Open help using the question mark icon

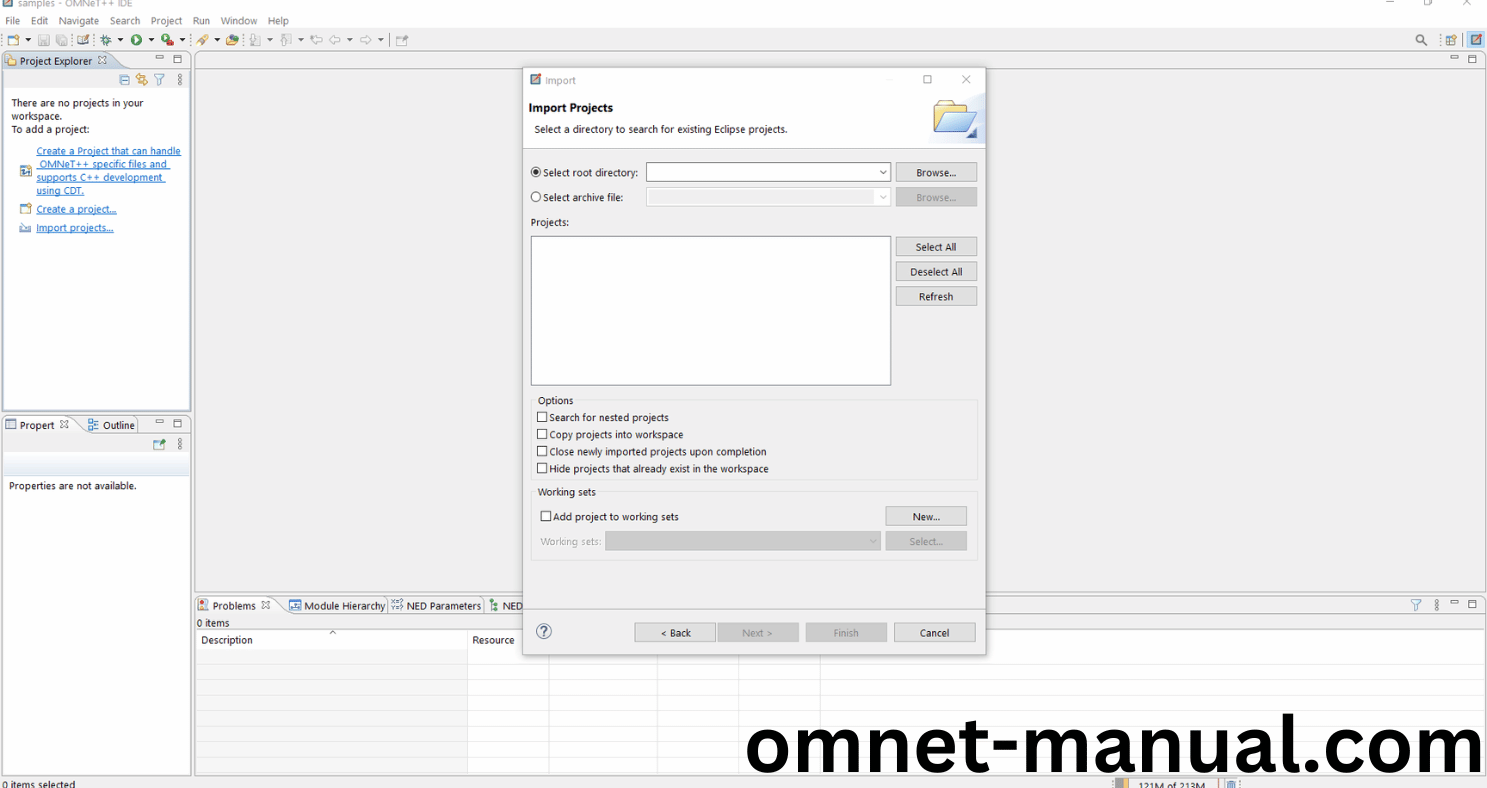pos(544,631)
